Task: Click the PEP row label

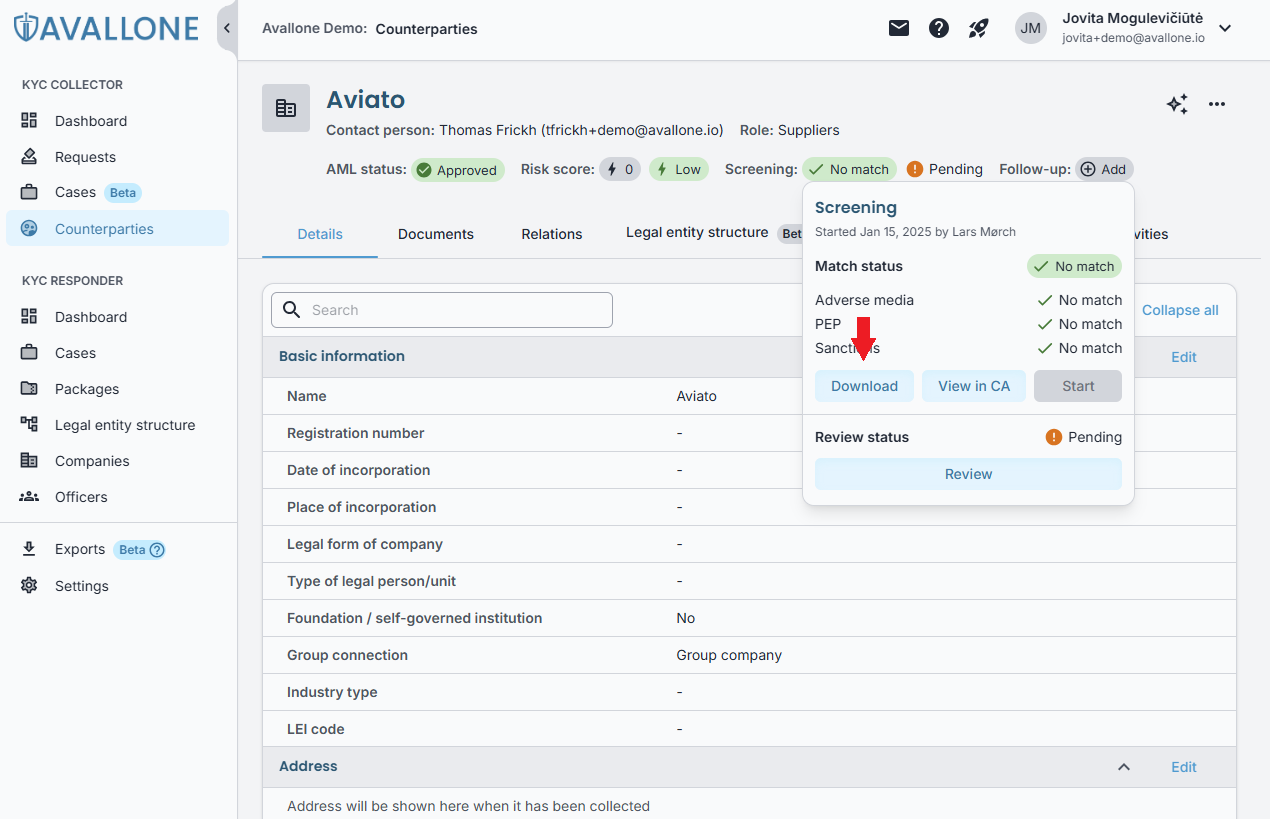Action: coord(828,324)
